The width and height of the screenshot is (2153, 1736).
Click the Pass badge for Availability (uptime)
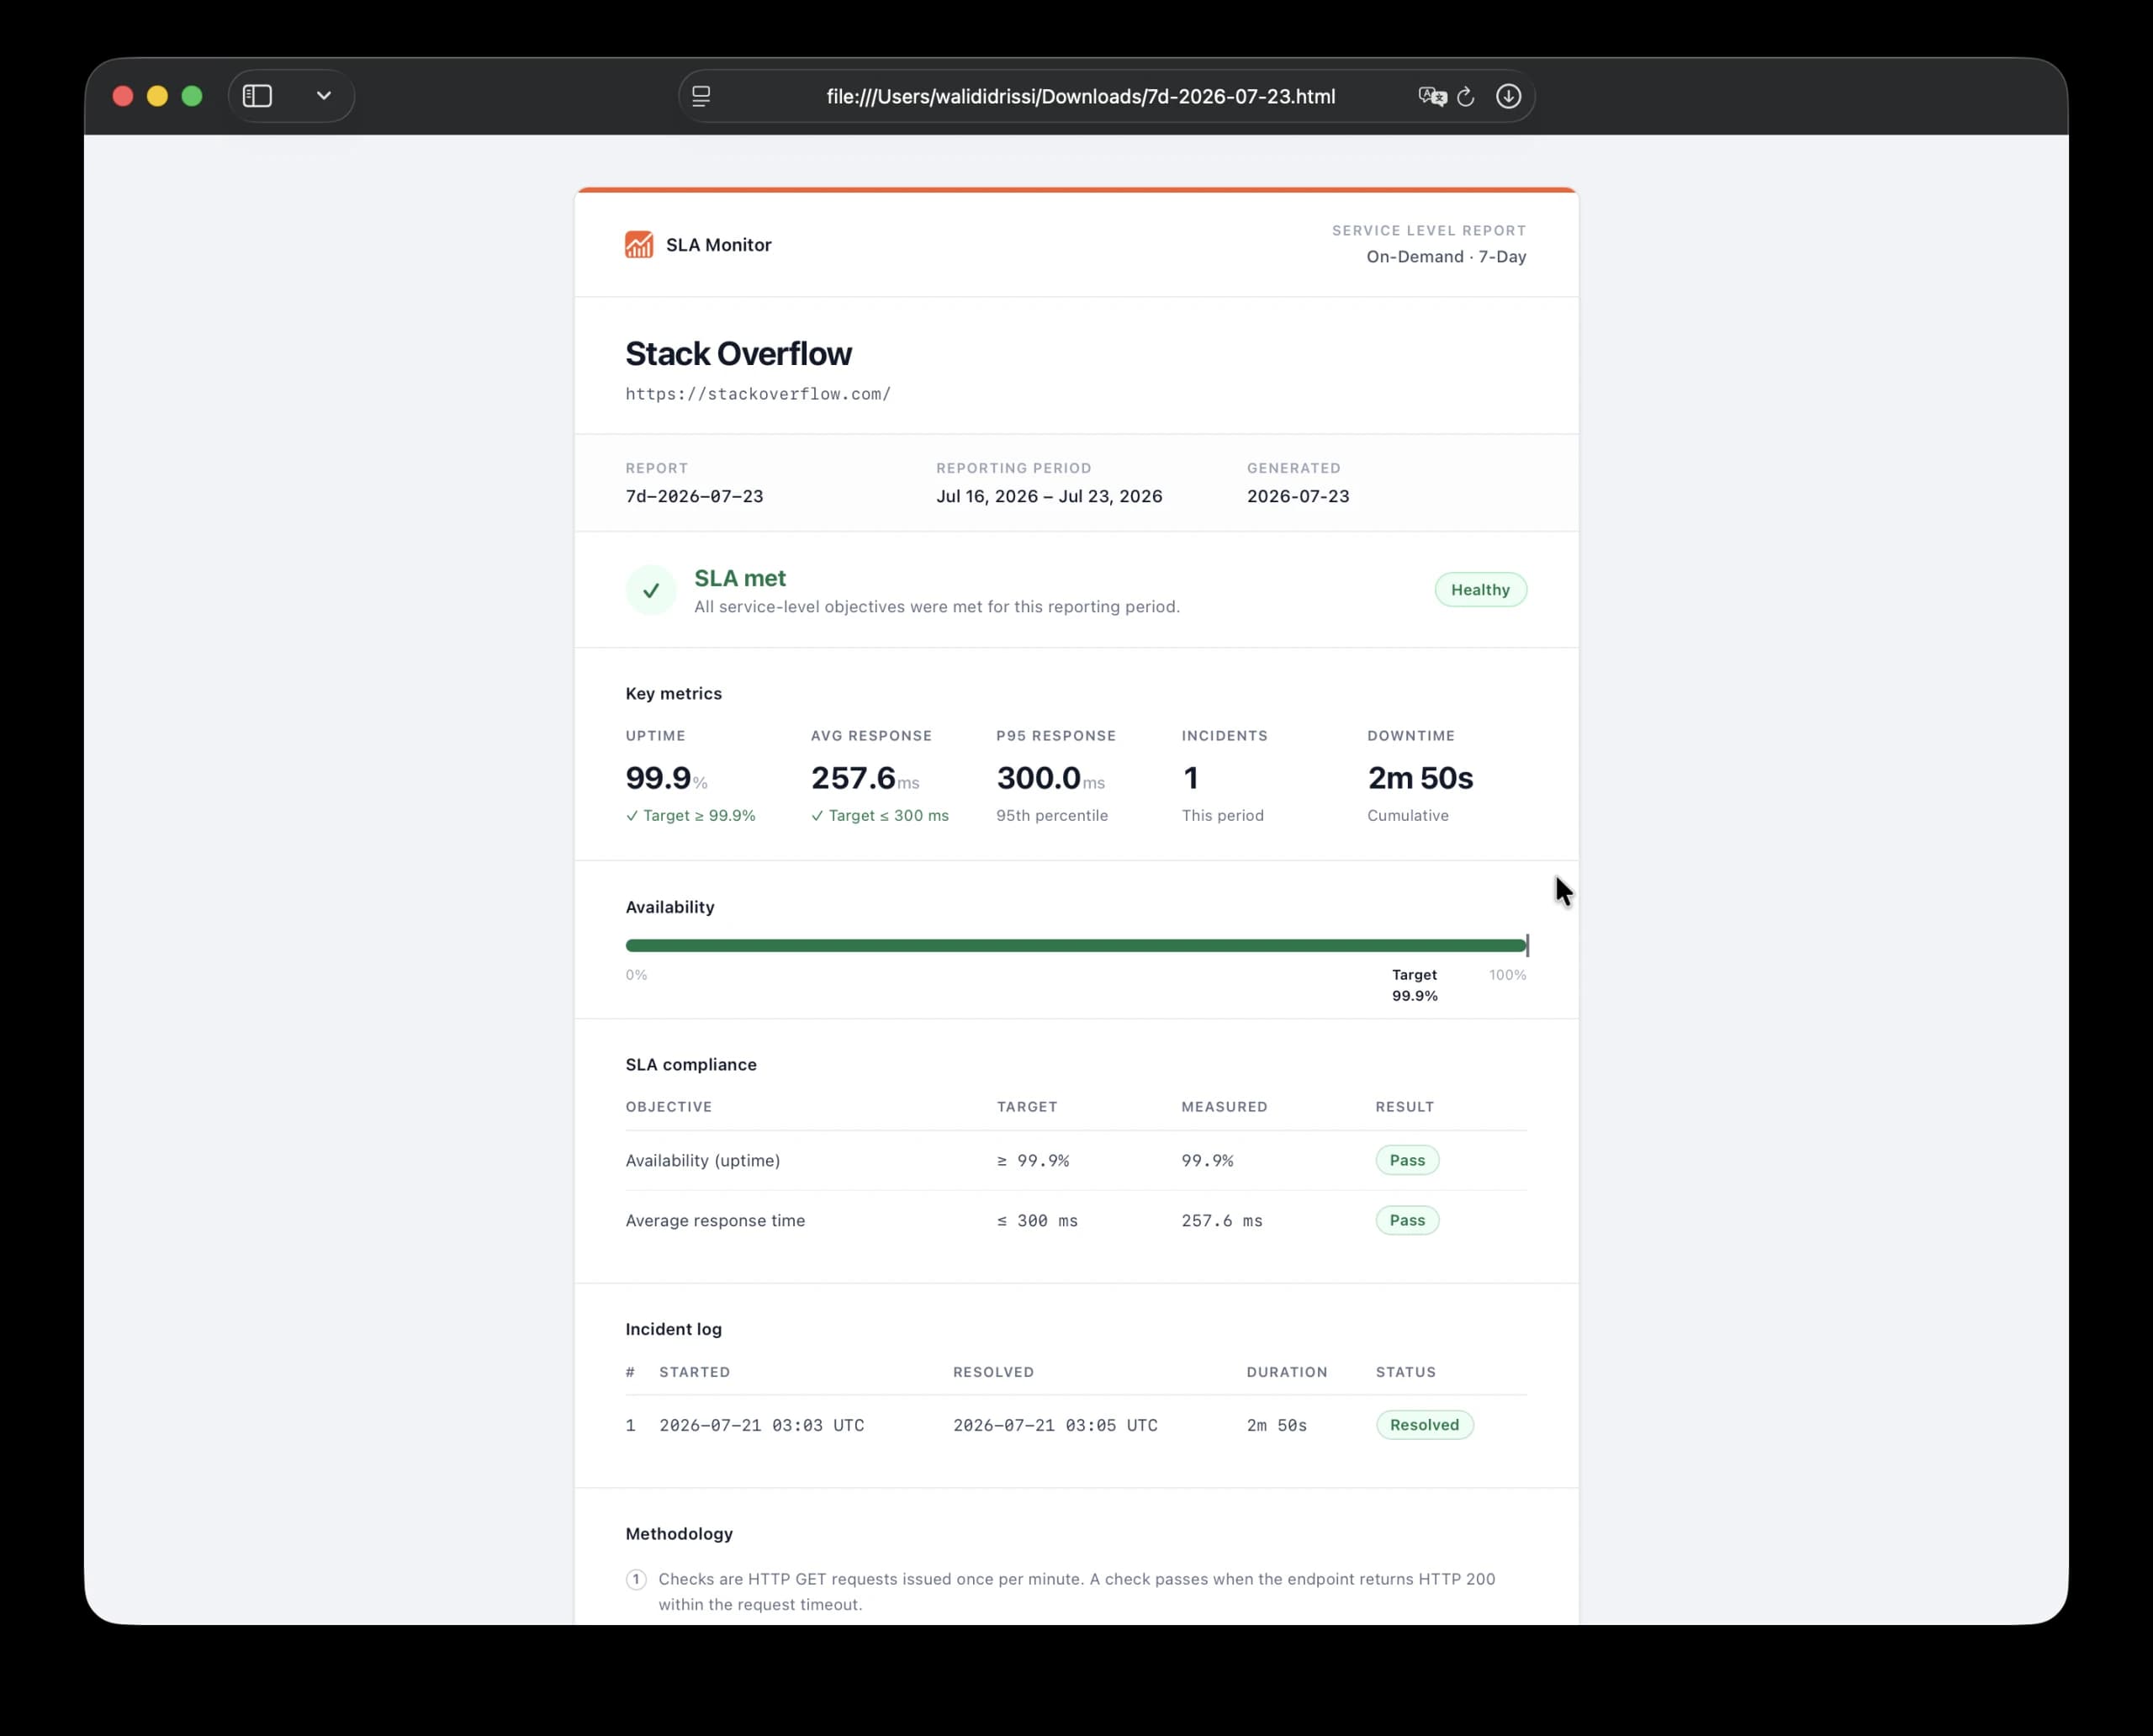click(1407, 1160)
